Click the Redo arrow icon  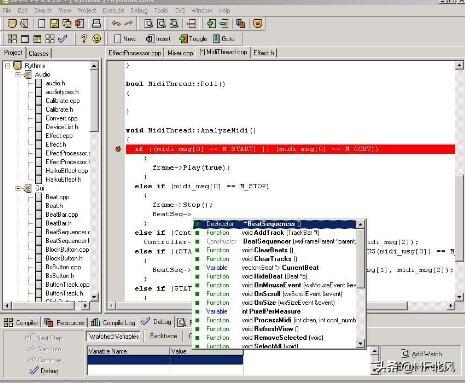tap(128, 23)
